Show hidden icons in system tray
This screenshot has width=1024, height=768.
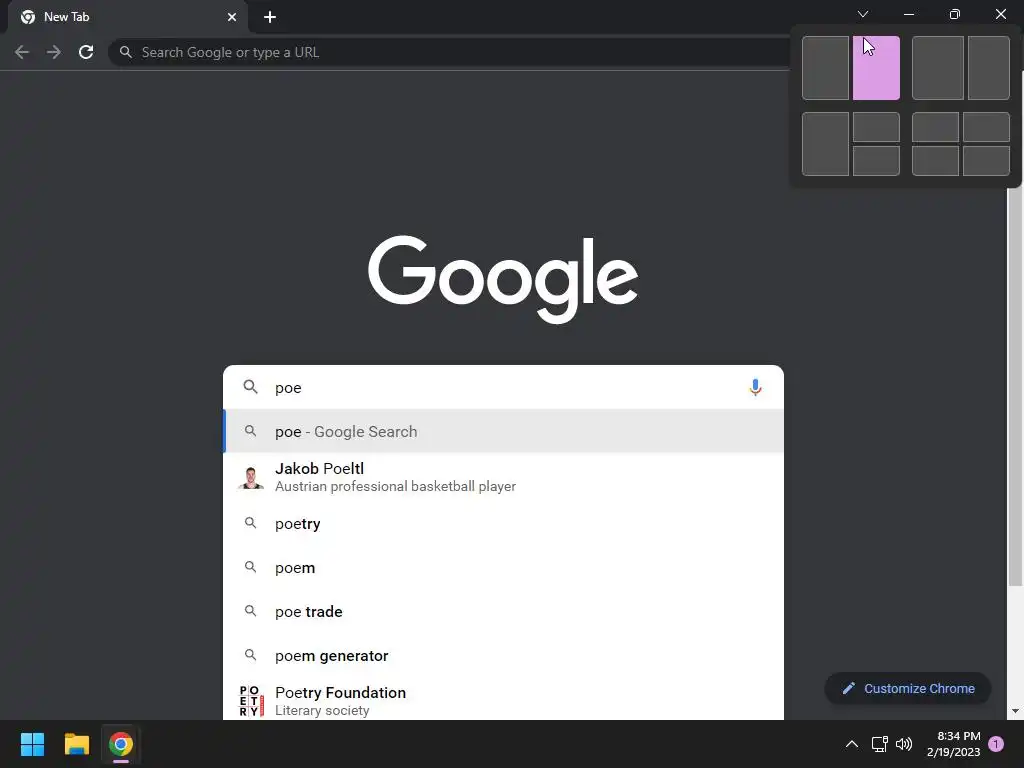pyautogui.click(x=852, y=744)
